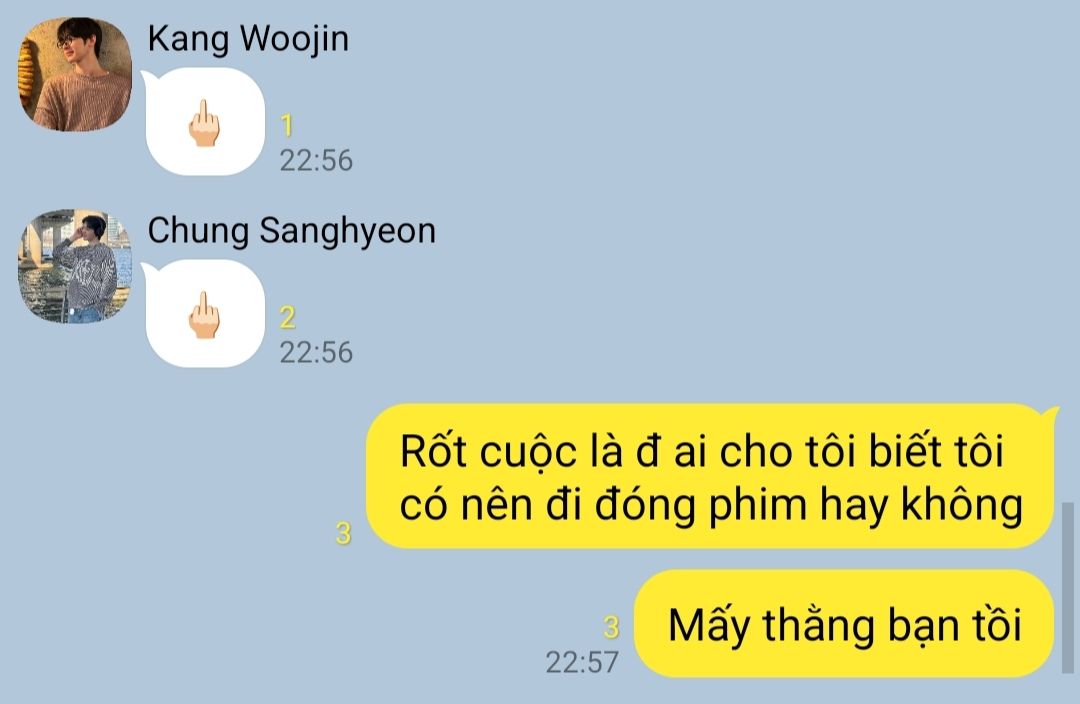Tap the middle finger emoji from Chung Sanghyeon
The image size is (1080, 704).
pyautogui.click(x=204, y=315)
